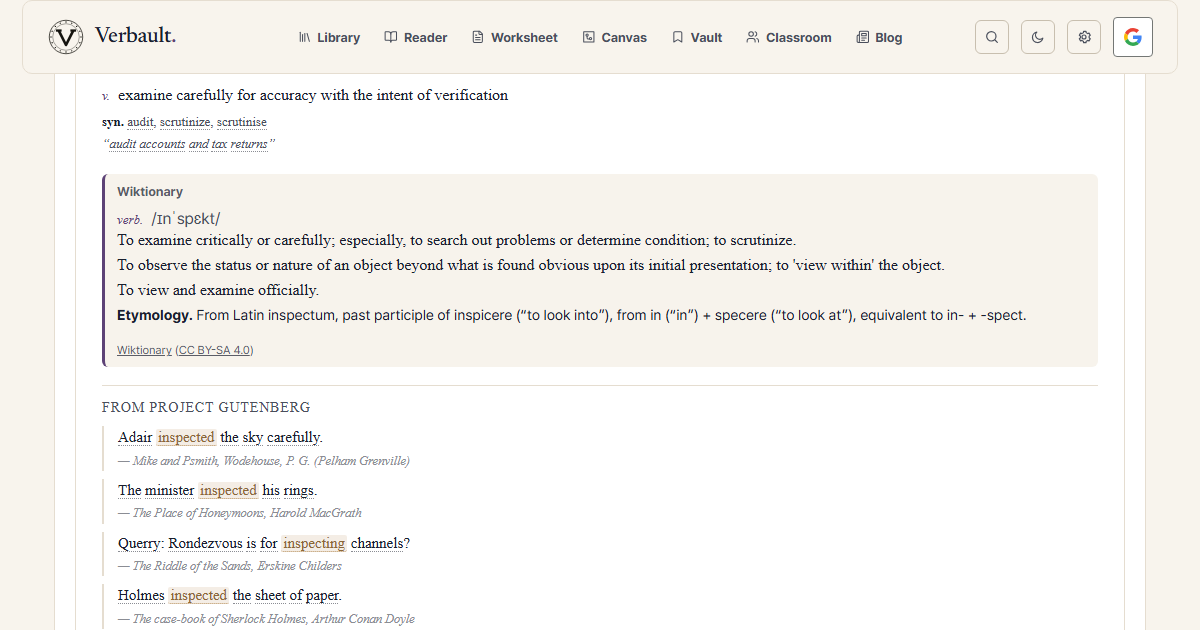1200x630 pixels.
Task: Click the word 'channels'
Action: pyautogui.click(x=377, y=543)
